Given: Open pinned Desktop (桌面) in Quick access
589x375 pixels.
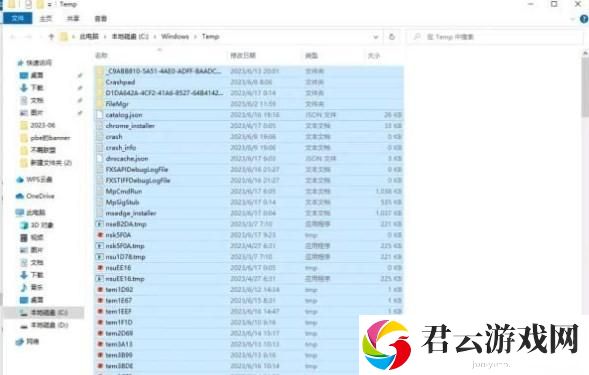Looking at the screenshot, I should [37, 75].
